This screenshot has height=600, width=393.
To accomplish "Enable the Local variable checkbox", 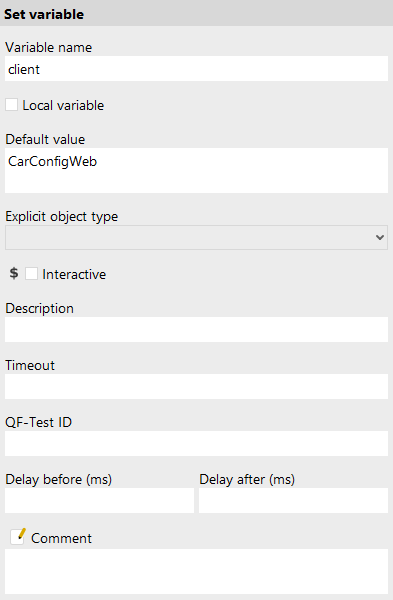I will click(11, 105).
